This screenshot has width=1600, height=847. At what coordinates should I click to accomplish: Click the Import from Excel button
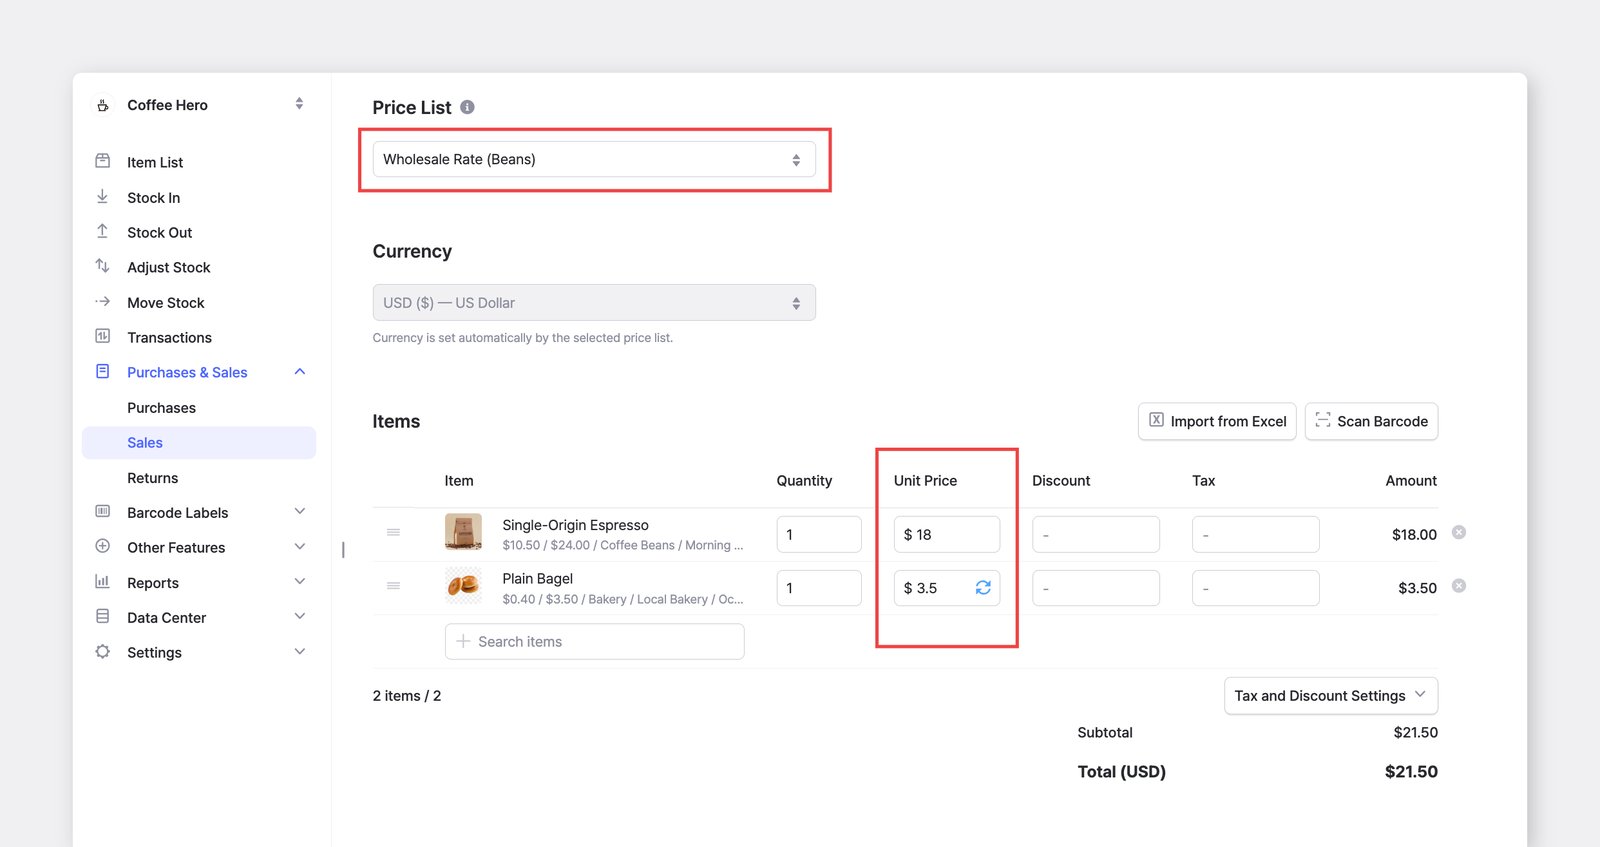pyautogui.click(x=1217, y=421)
